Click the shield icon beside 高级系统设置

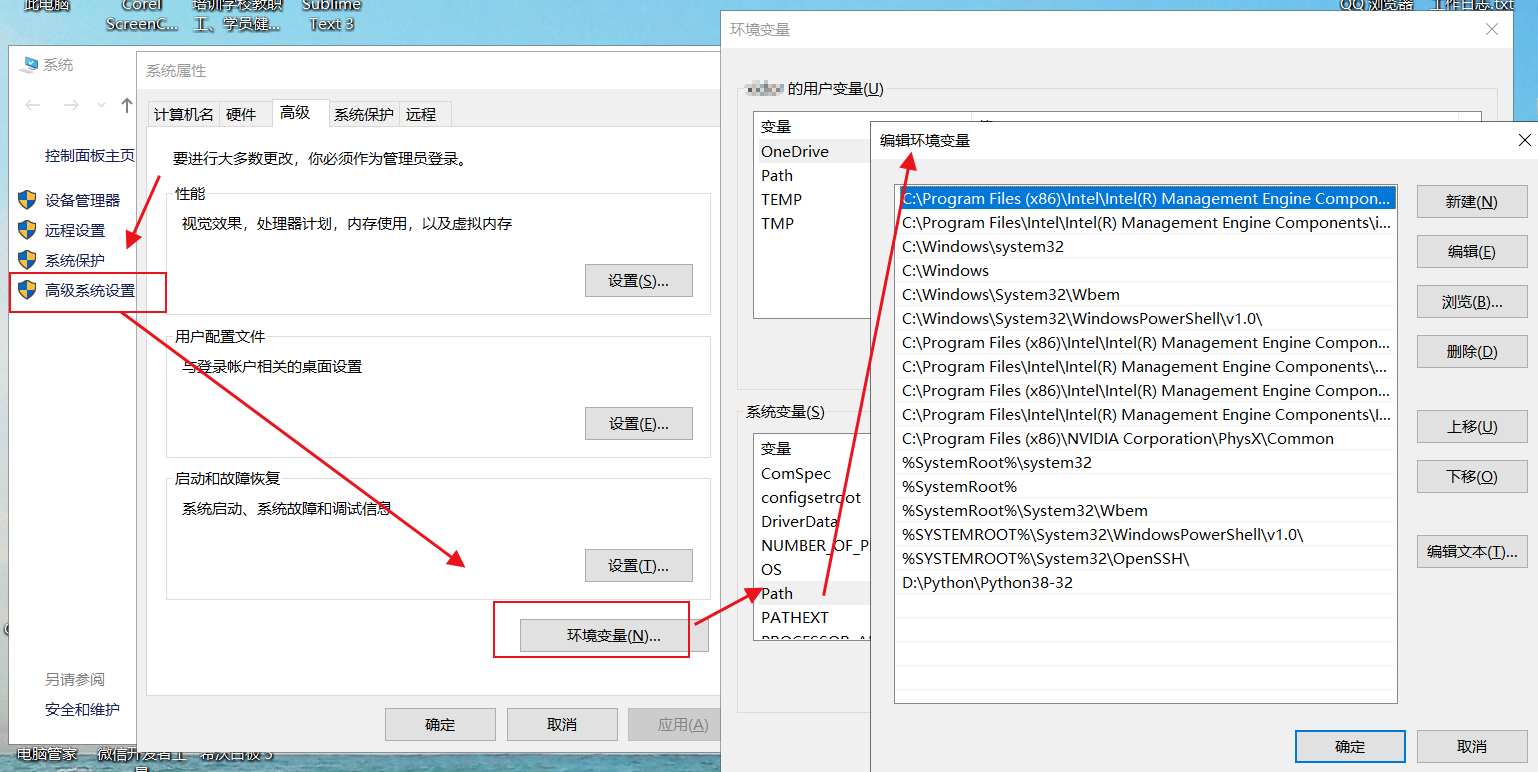[x=27, y=291]
